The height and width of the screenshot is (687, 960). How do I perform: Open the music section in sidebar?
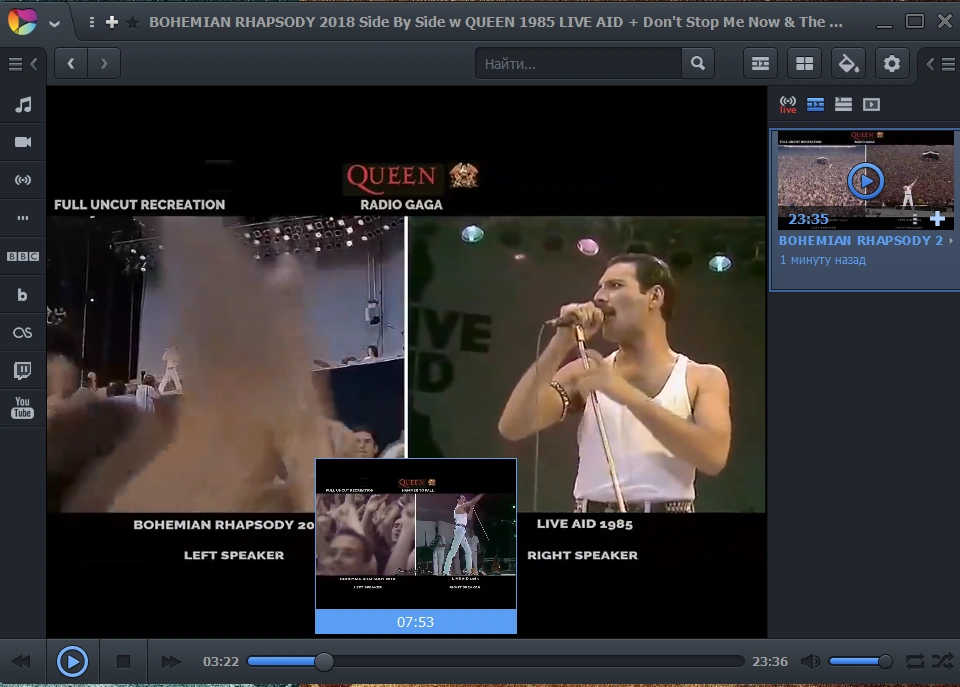(x=23, y=105)
